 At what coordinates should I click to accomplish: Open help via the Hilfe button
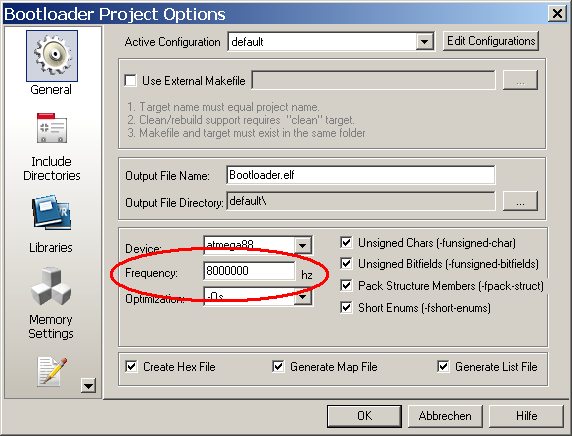tap(526, 416)
